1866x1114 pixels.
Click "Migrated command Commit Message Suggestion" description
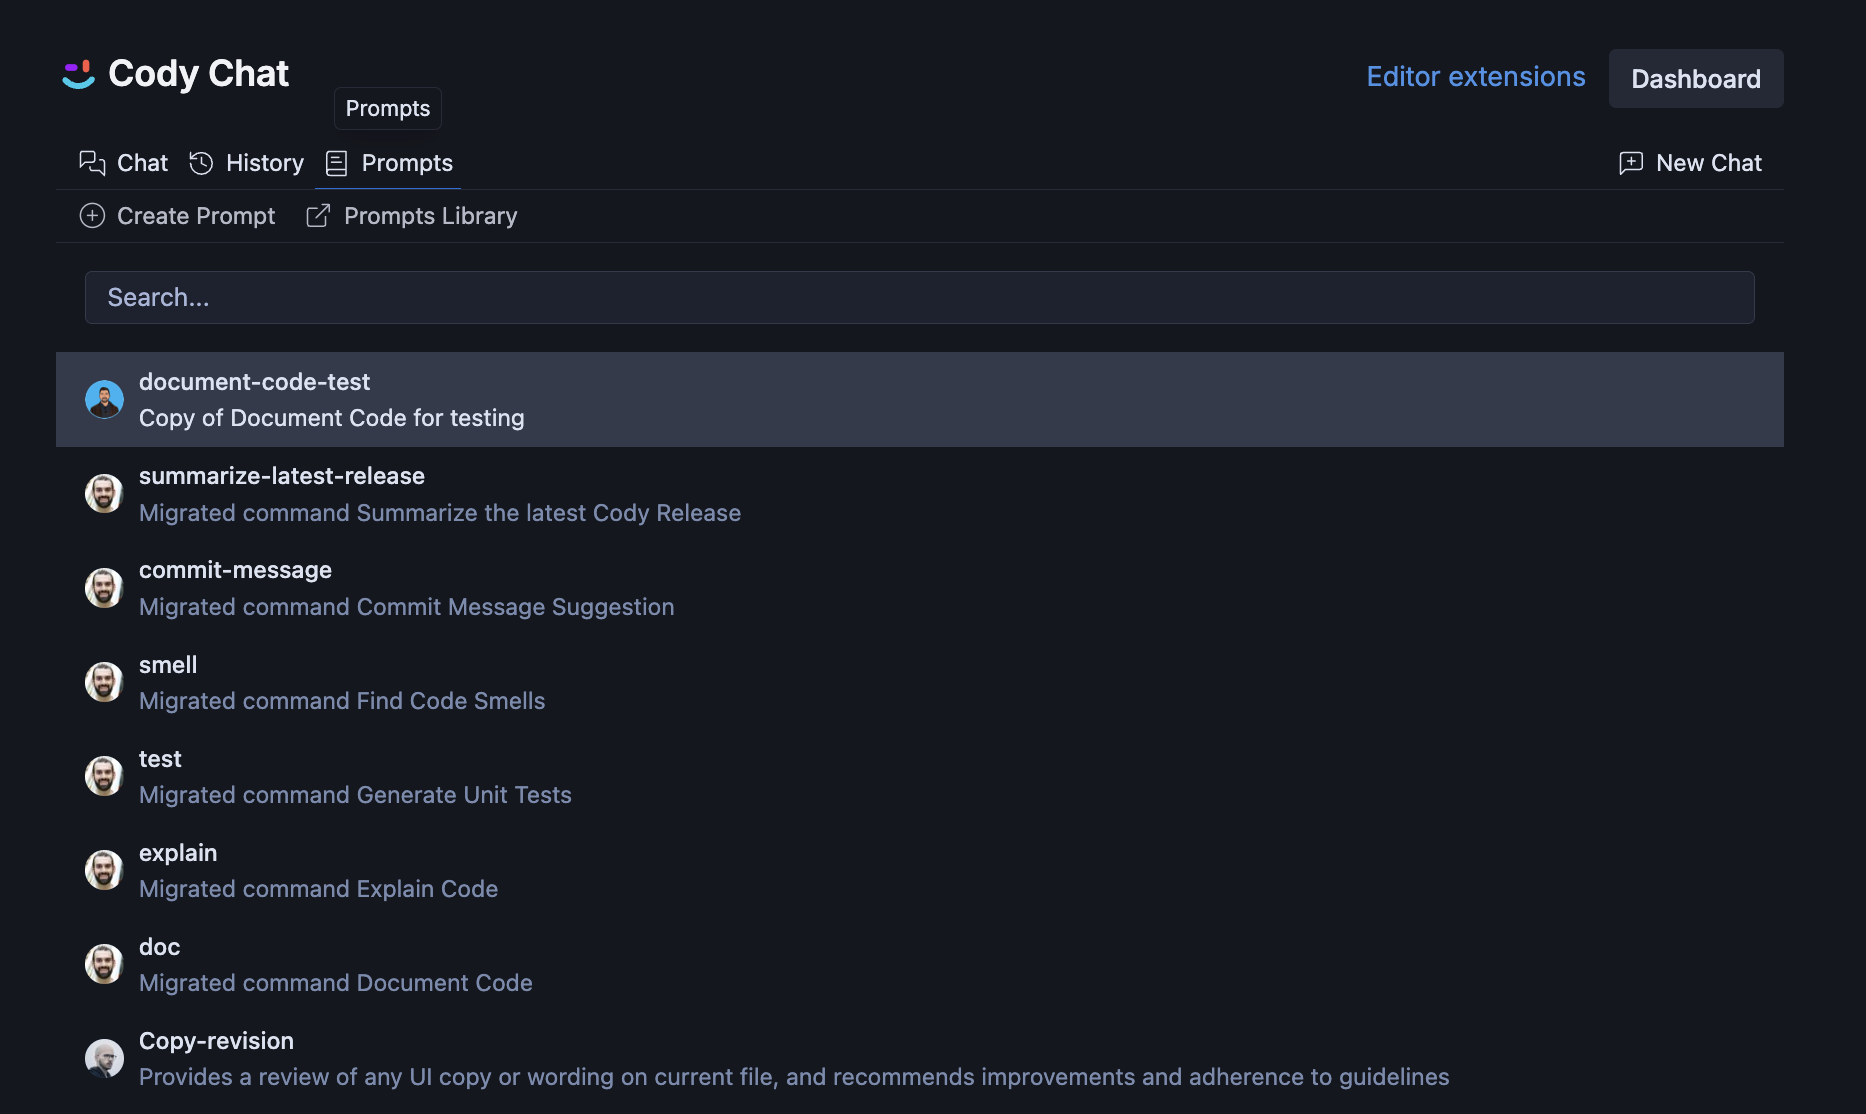(407, 607)
